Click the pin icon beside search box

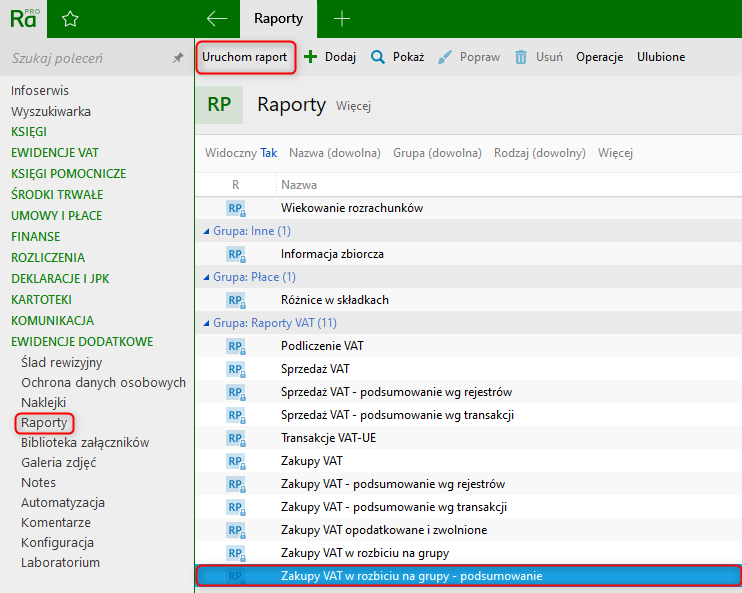pos(178,59)
